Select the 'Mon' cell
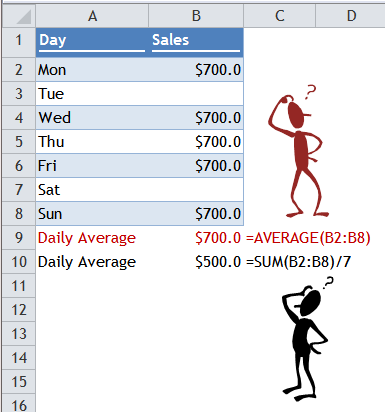Viewport: 385px width, 412px height. tap(92, 70)
